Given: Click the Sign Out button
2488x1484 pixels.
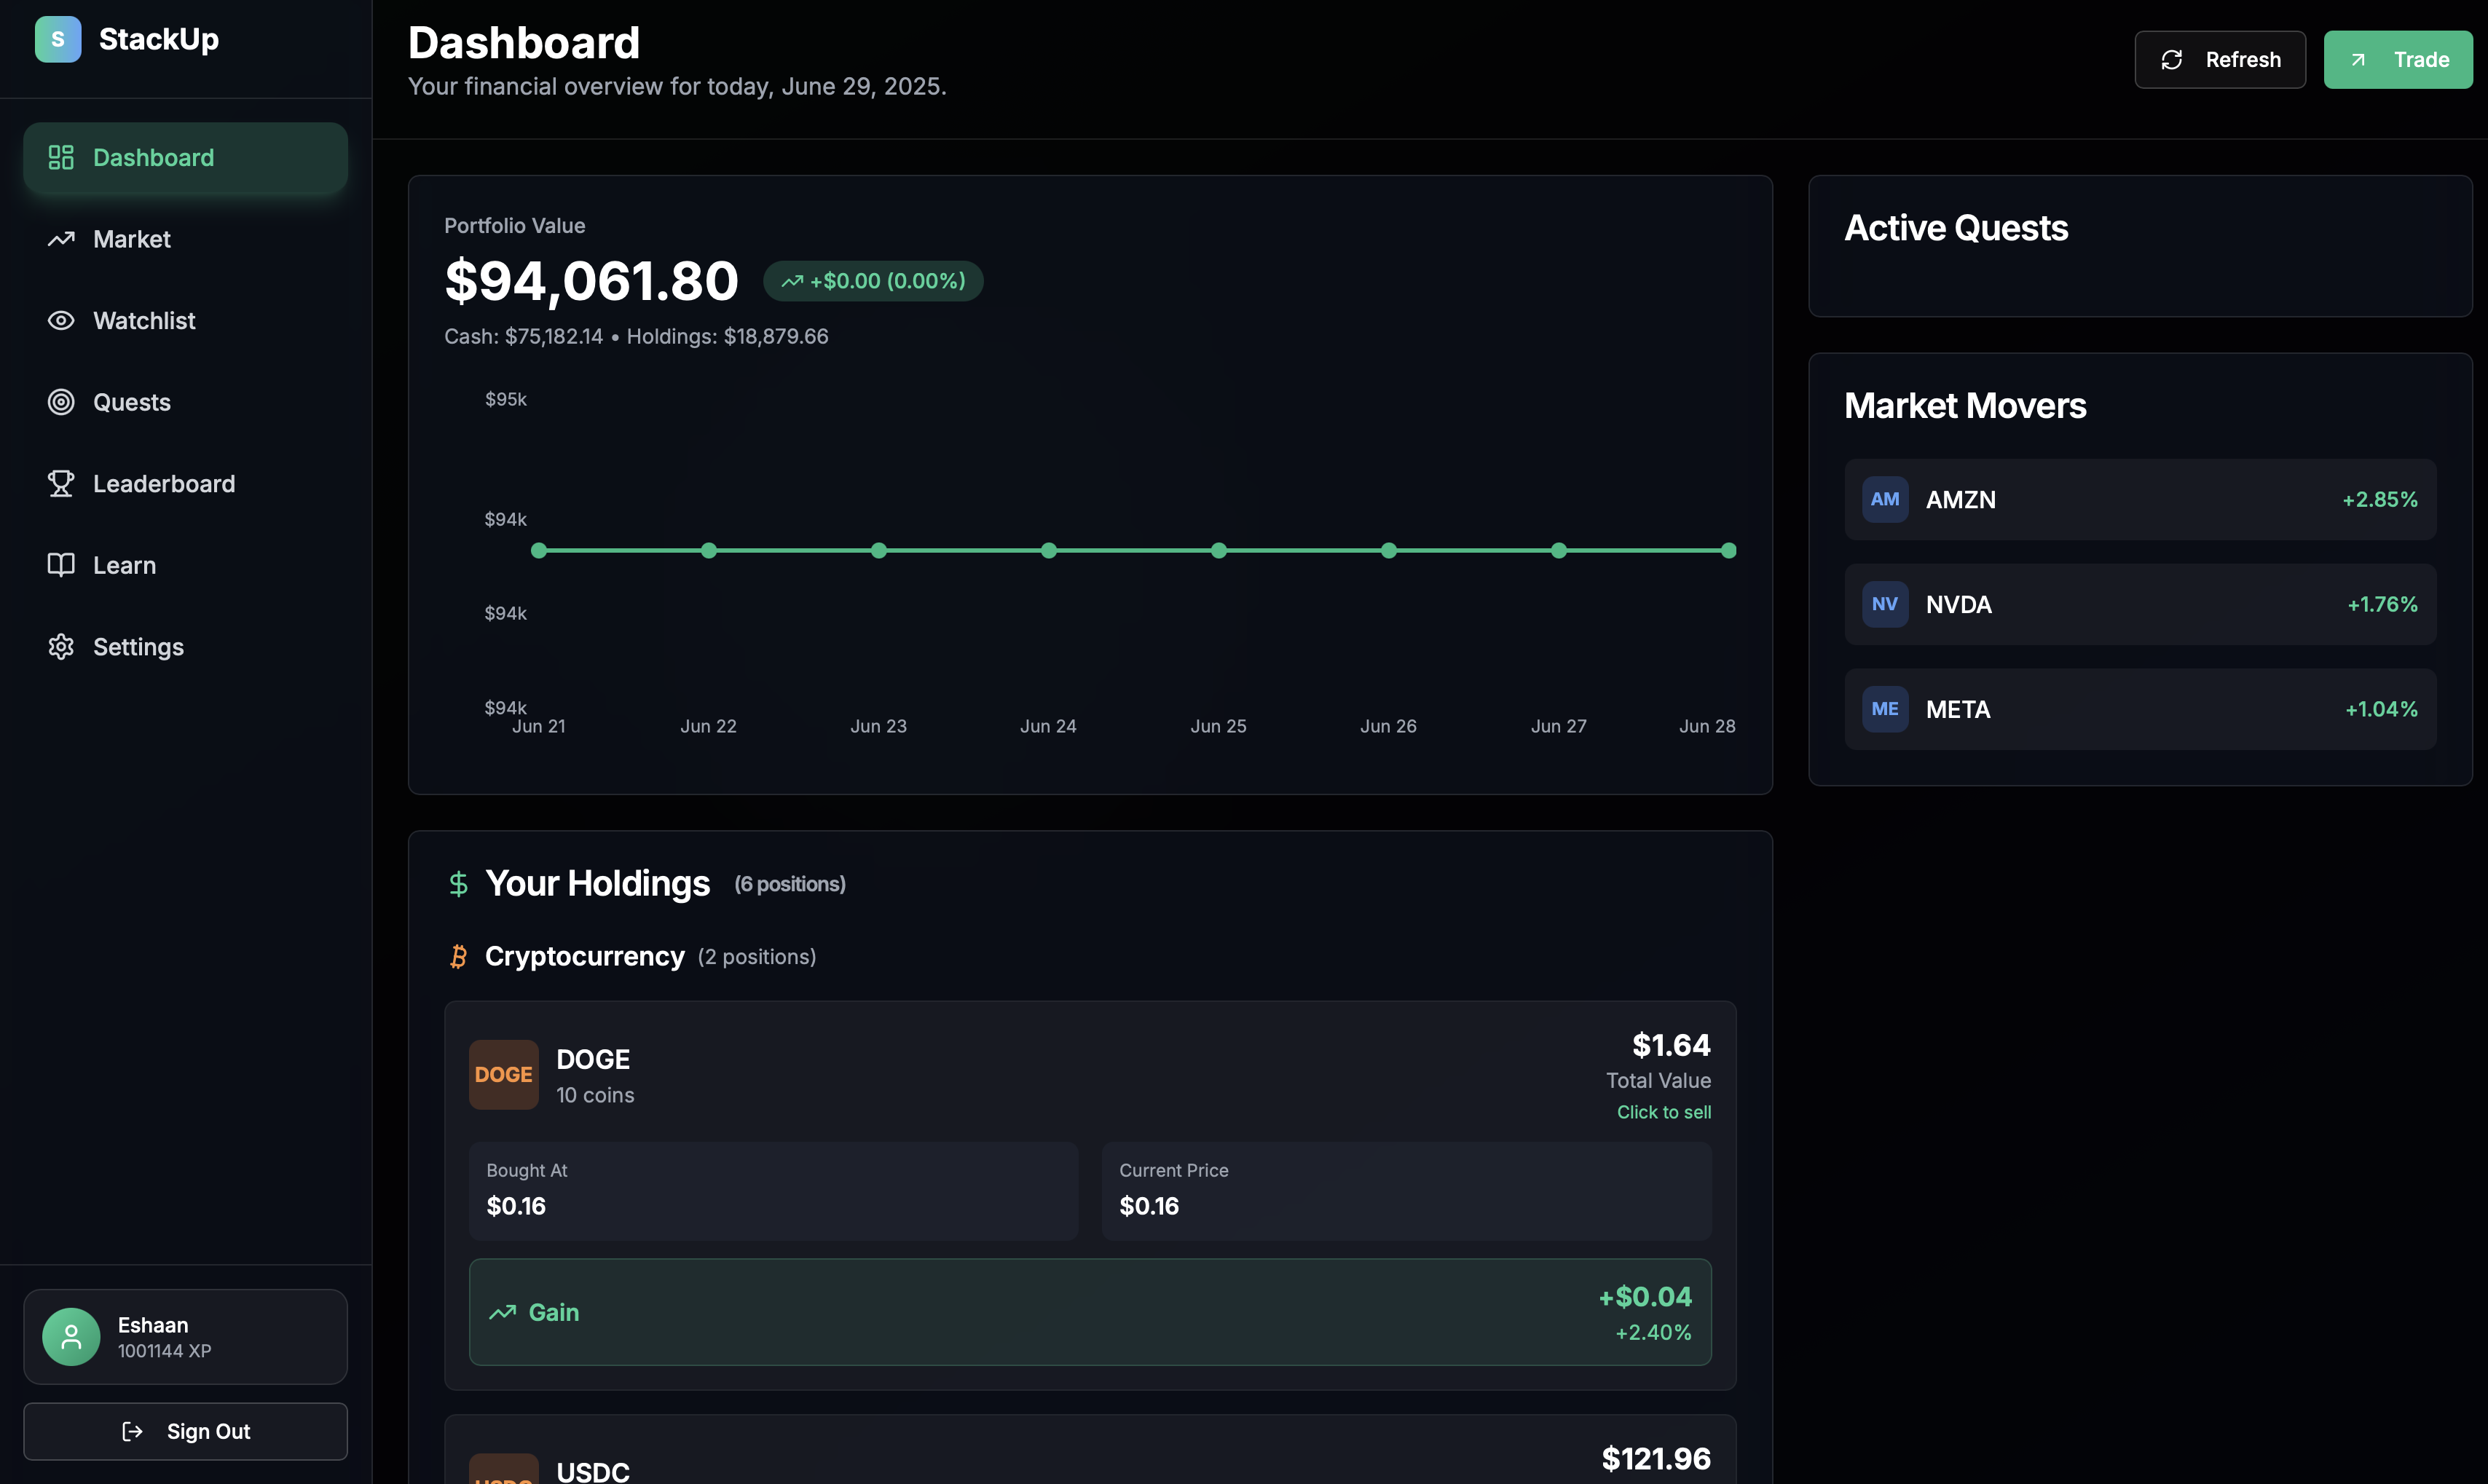Looking at the screenshot, I should (185, 1431).
